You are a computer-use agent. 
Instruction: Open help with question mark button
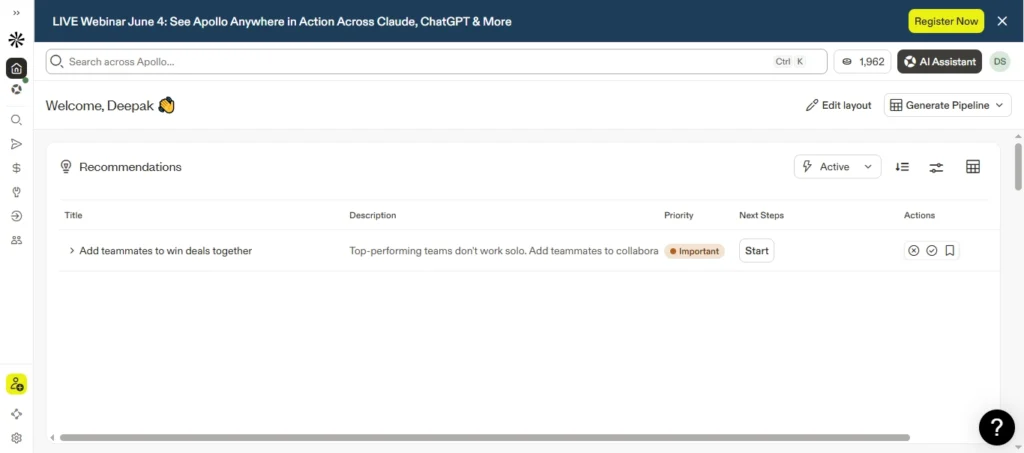pyautogui.click(x=997, y=428)
